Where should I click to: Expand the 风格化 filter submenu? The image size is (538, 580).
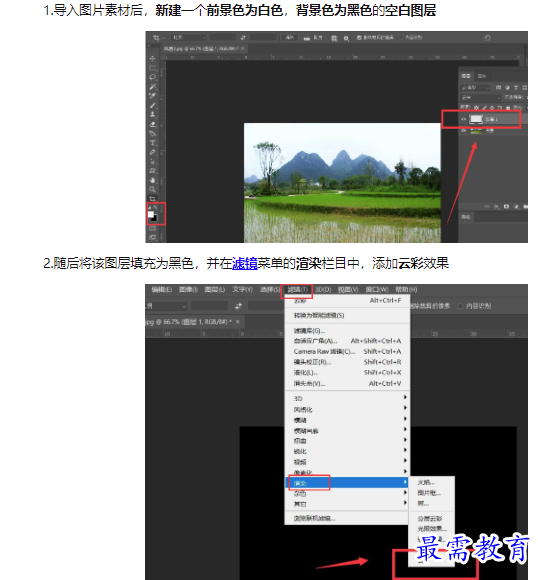[348, 409]
